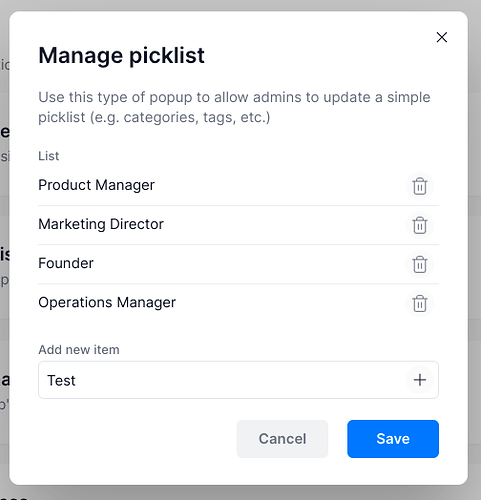Screen dimensions: 481x500
Task: Place cursor on the word Test
Action: (x=61, y=380)
